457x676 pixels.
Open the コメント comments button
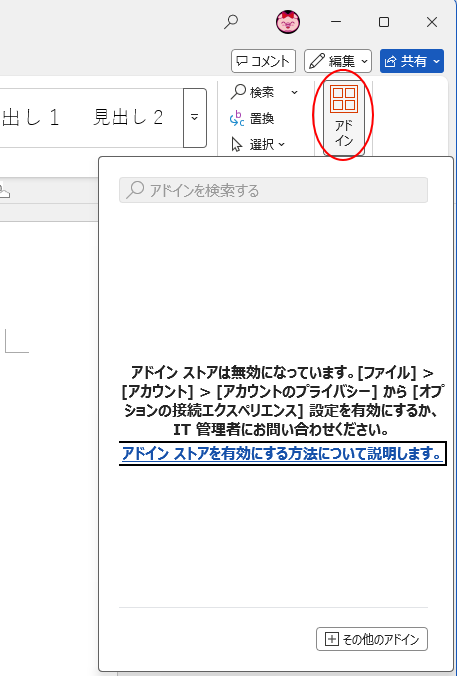(263, 61)
